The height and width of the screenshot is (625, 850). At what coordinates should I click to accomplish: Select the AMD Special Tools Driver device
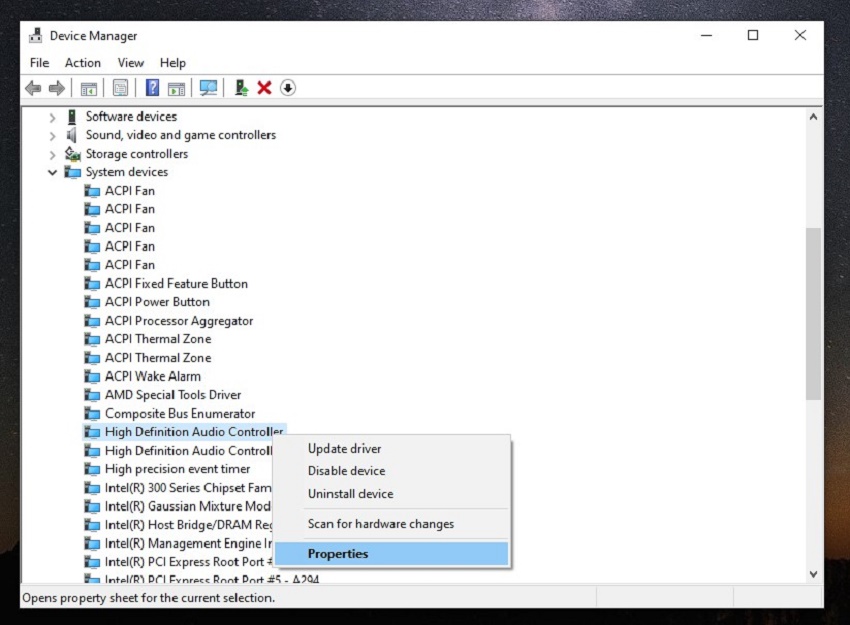click(x=172, y=395)
